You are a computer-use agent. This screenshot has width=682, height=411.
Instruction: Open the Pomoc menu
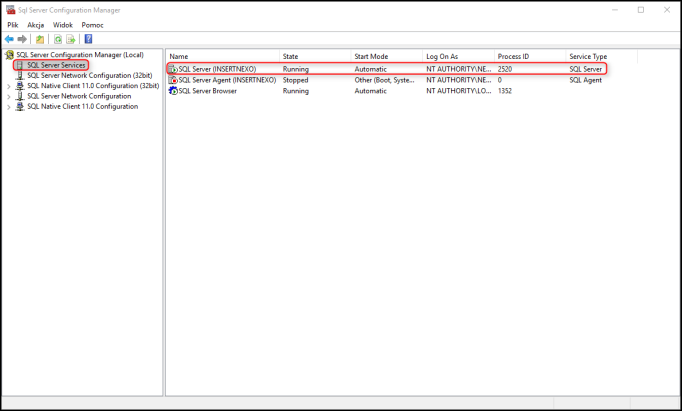93,25
